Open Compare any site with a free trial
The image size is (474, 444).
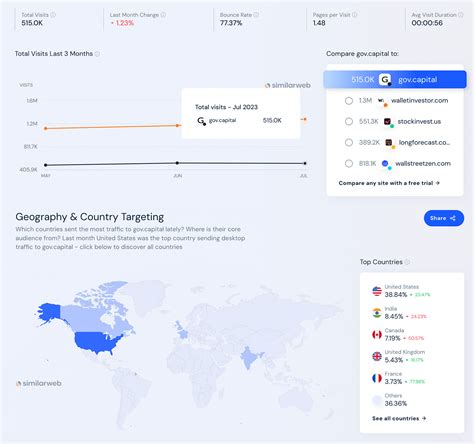(x=389, y=183)
